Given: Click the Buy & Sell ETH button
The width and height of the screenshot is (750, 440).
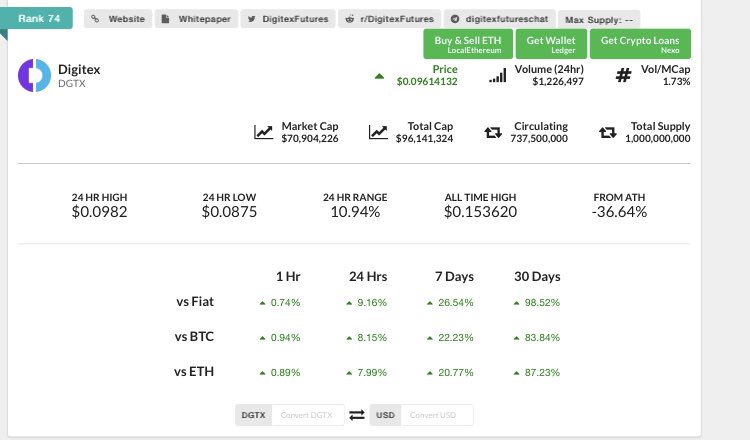Looking at the screenshot, I should [x=468, y=44].
